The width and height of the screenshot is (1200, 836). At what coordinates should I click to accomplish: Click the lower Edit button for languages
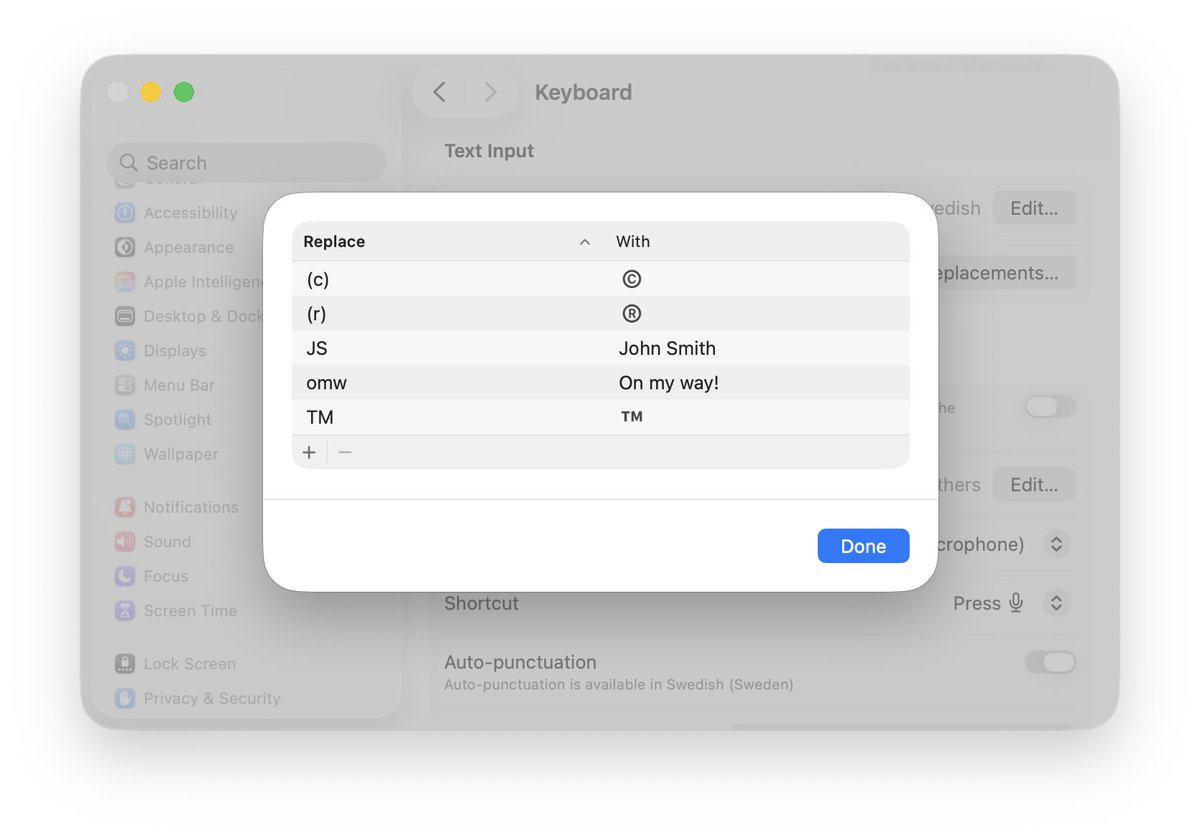point(1034,484)
